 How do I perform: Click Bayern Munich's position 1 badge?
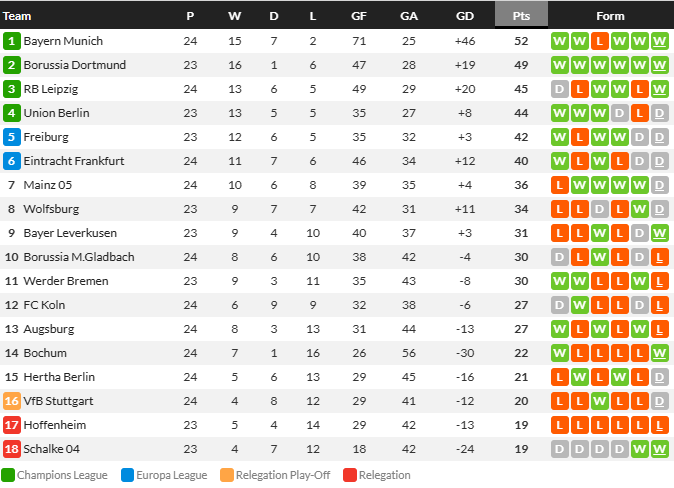(x=12, y=41)
